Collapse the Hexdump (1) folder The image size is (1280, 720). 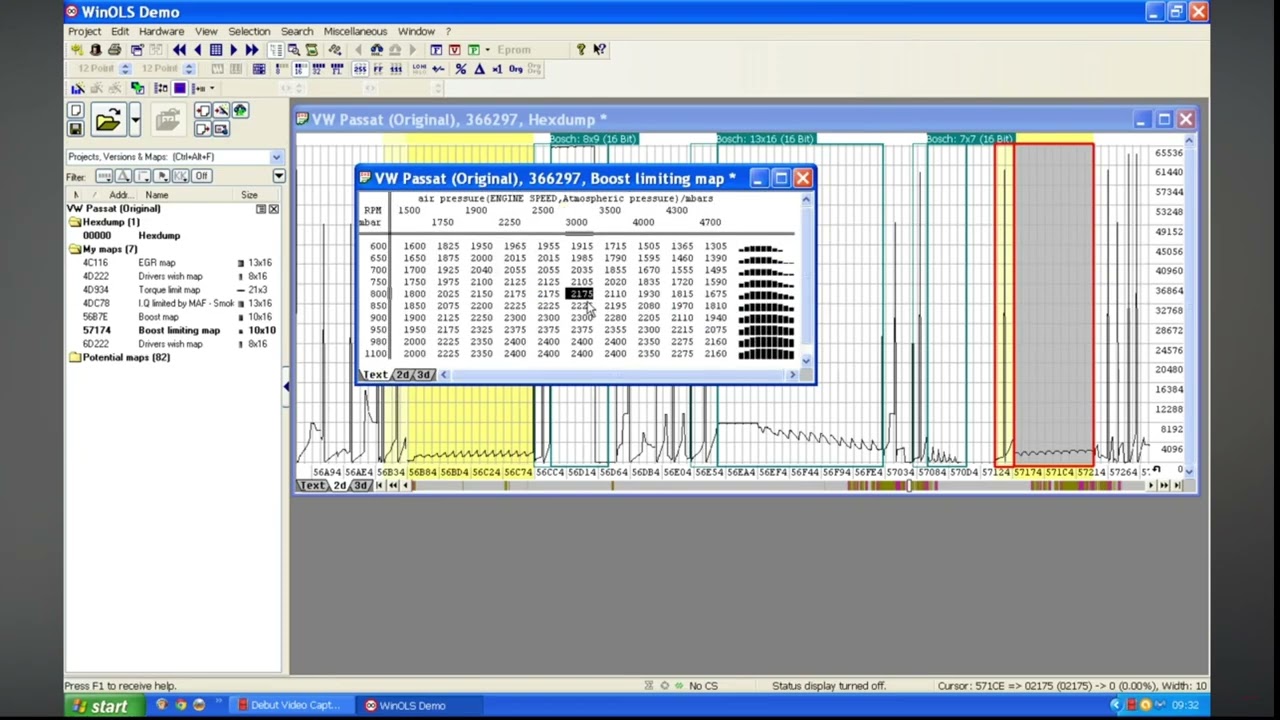pyautogui.click(x=75, y=222)
